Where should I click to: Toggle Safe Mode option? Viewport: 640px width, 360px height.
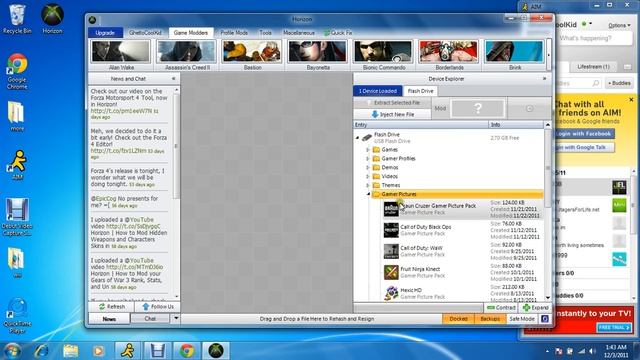point(522,319)
